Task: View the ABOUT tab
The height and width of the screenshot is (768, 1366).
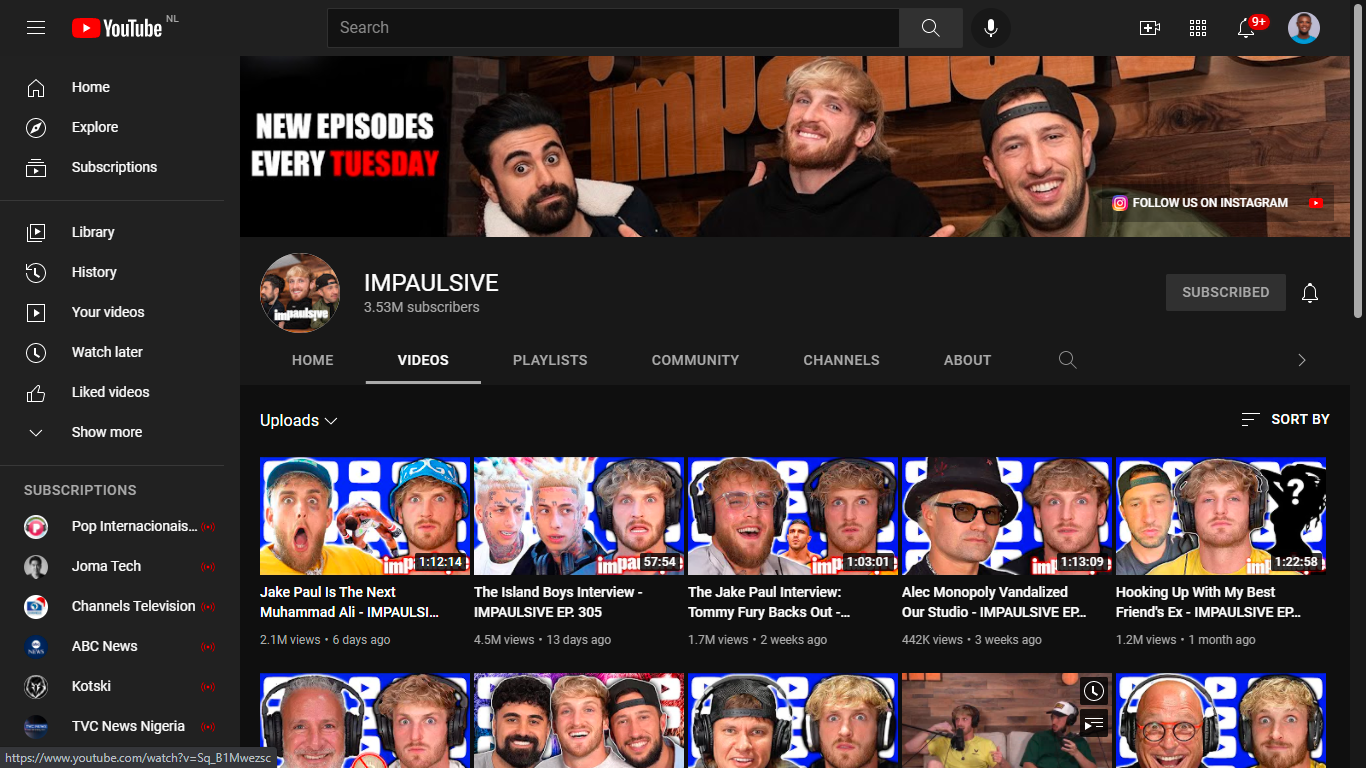Action: click(x=968, y=360)
